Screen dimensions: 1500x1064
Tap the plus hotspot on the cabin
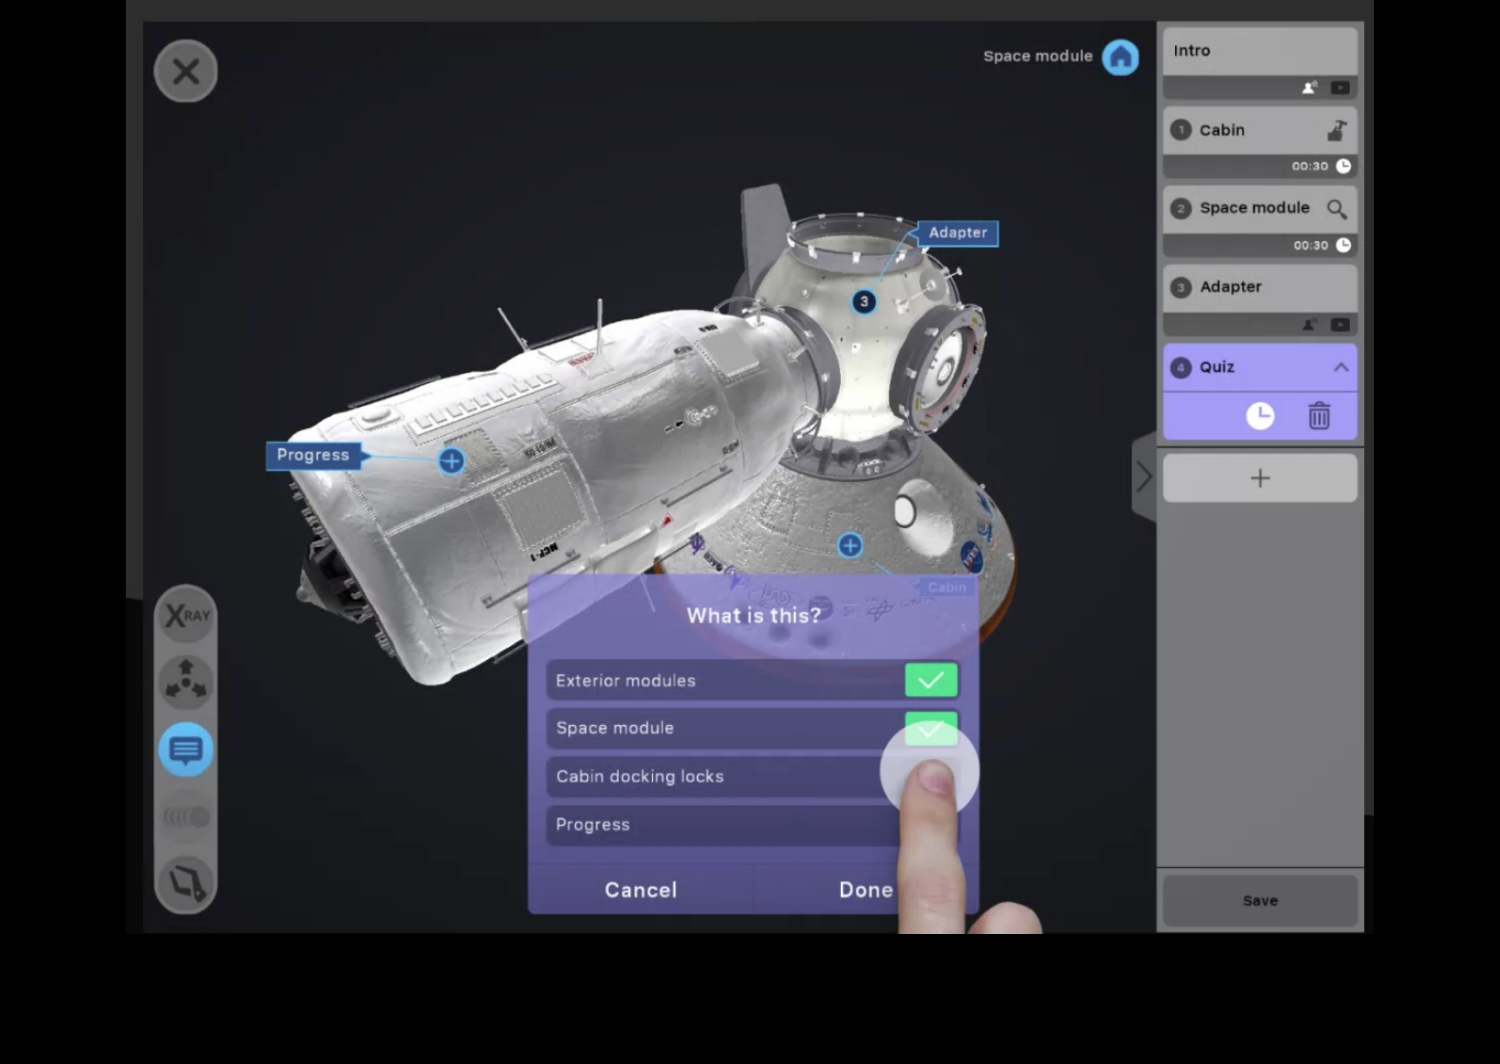tap(850, 545)
